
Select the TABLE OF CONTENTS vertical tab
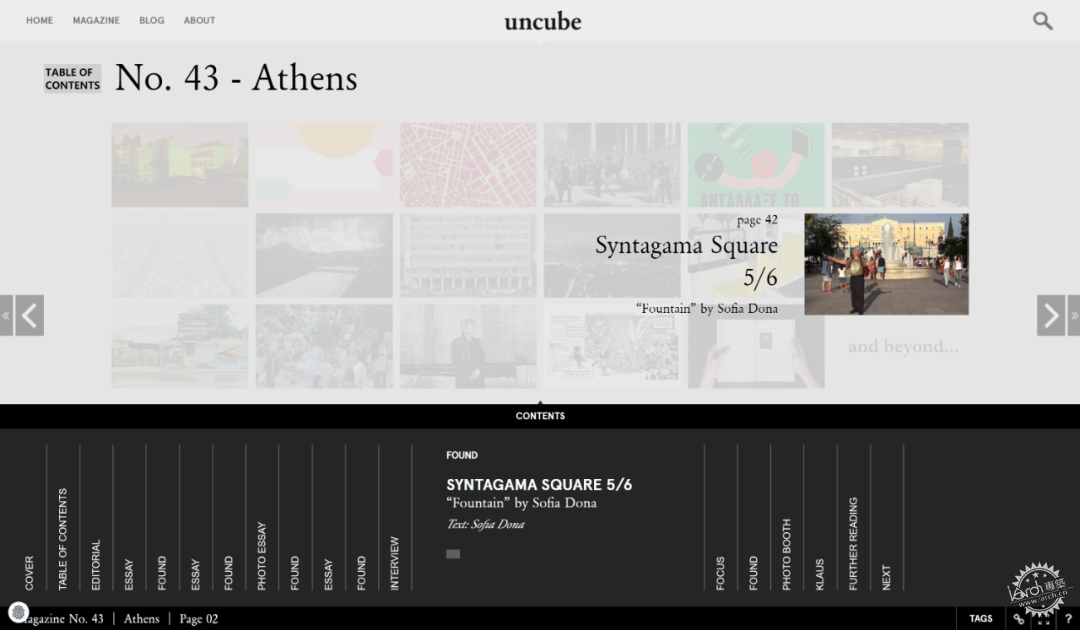63,539
